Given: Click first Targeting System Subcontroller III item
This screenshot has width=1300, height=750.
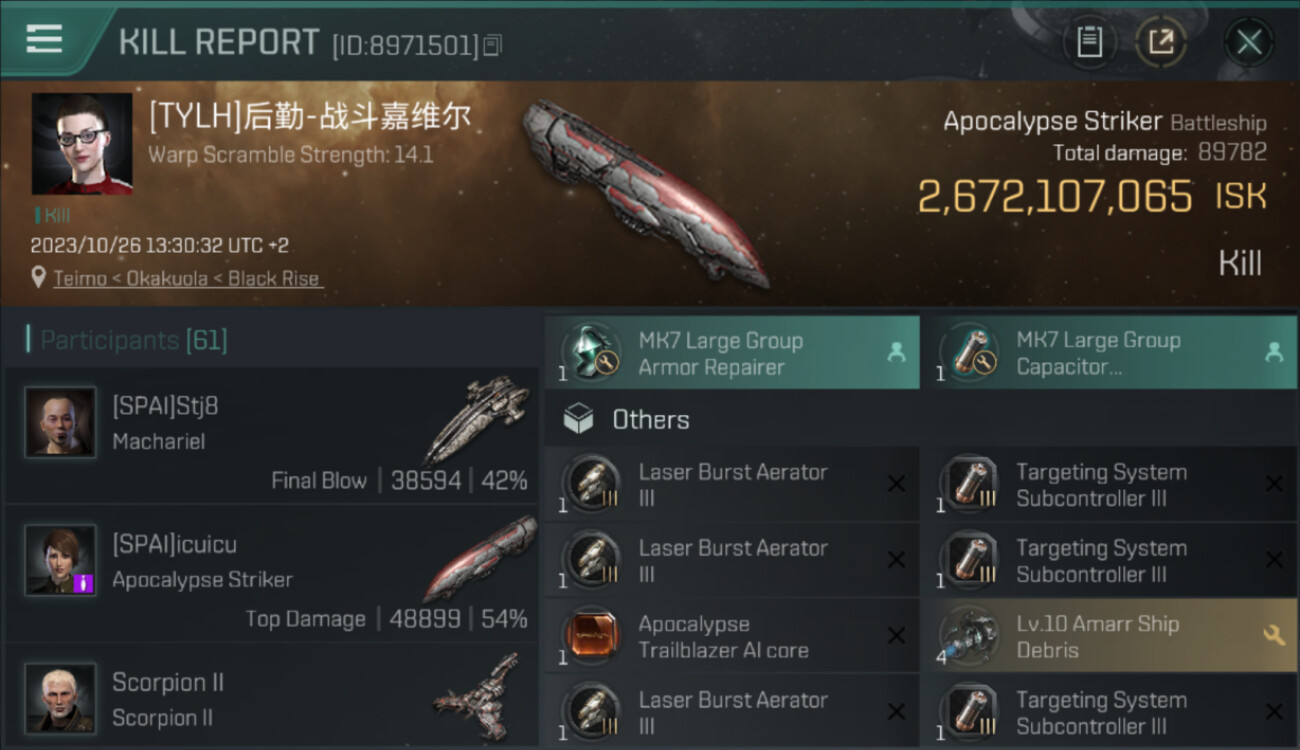Looking at the screenshot, I should (x=1109, y=485).
